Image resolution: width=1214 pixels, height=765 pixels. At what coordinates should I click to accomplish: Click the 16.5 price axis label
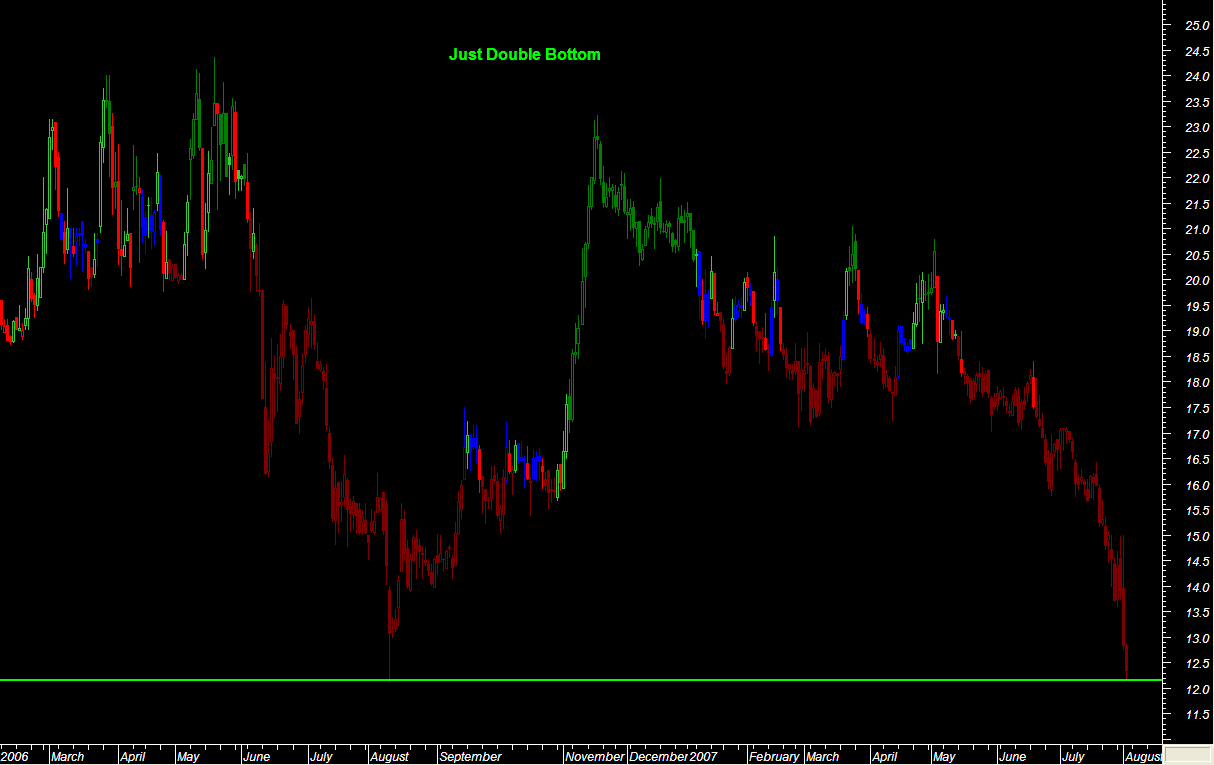1198,460
